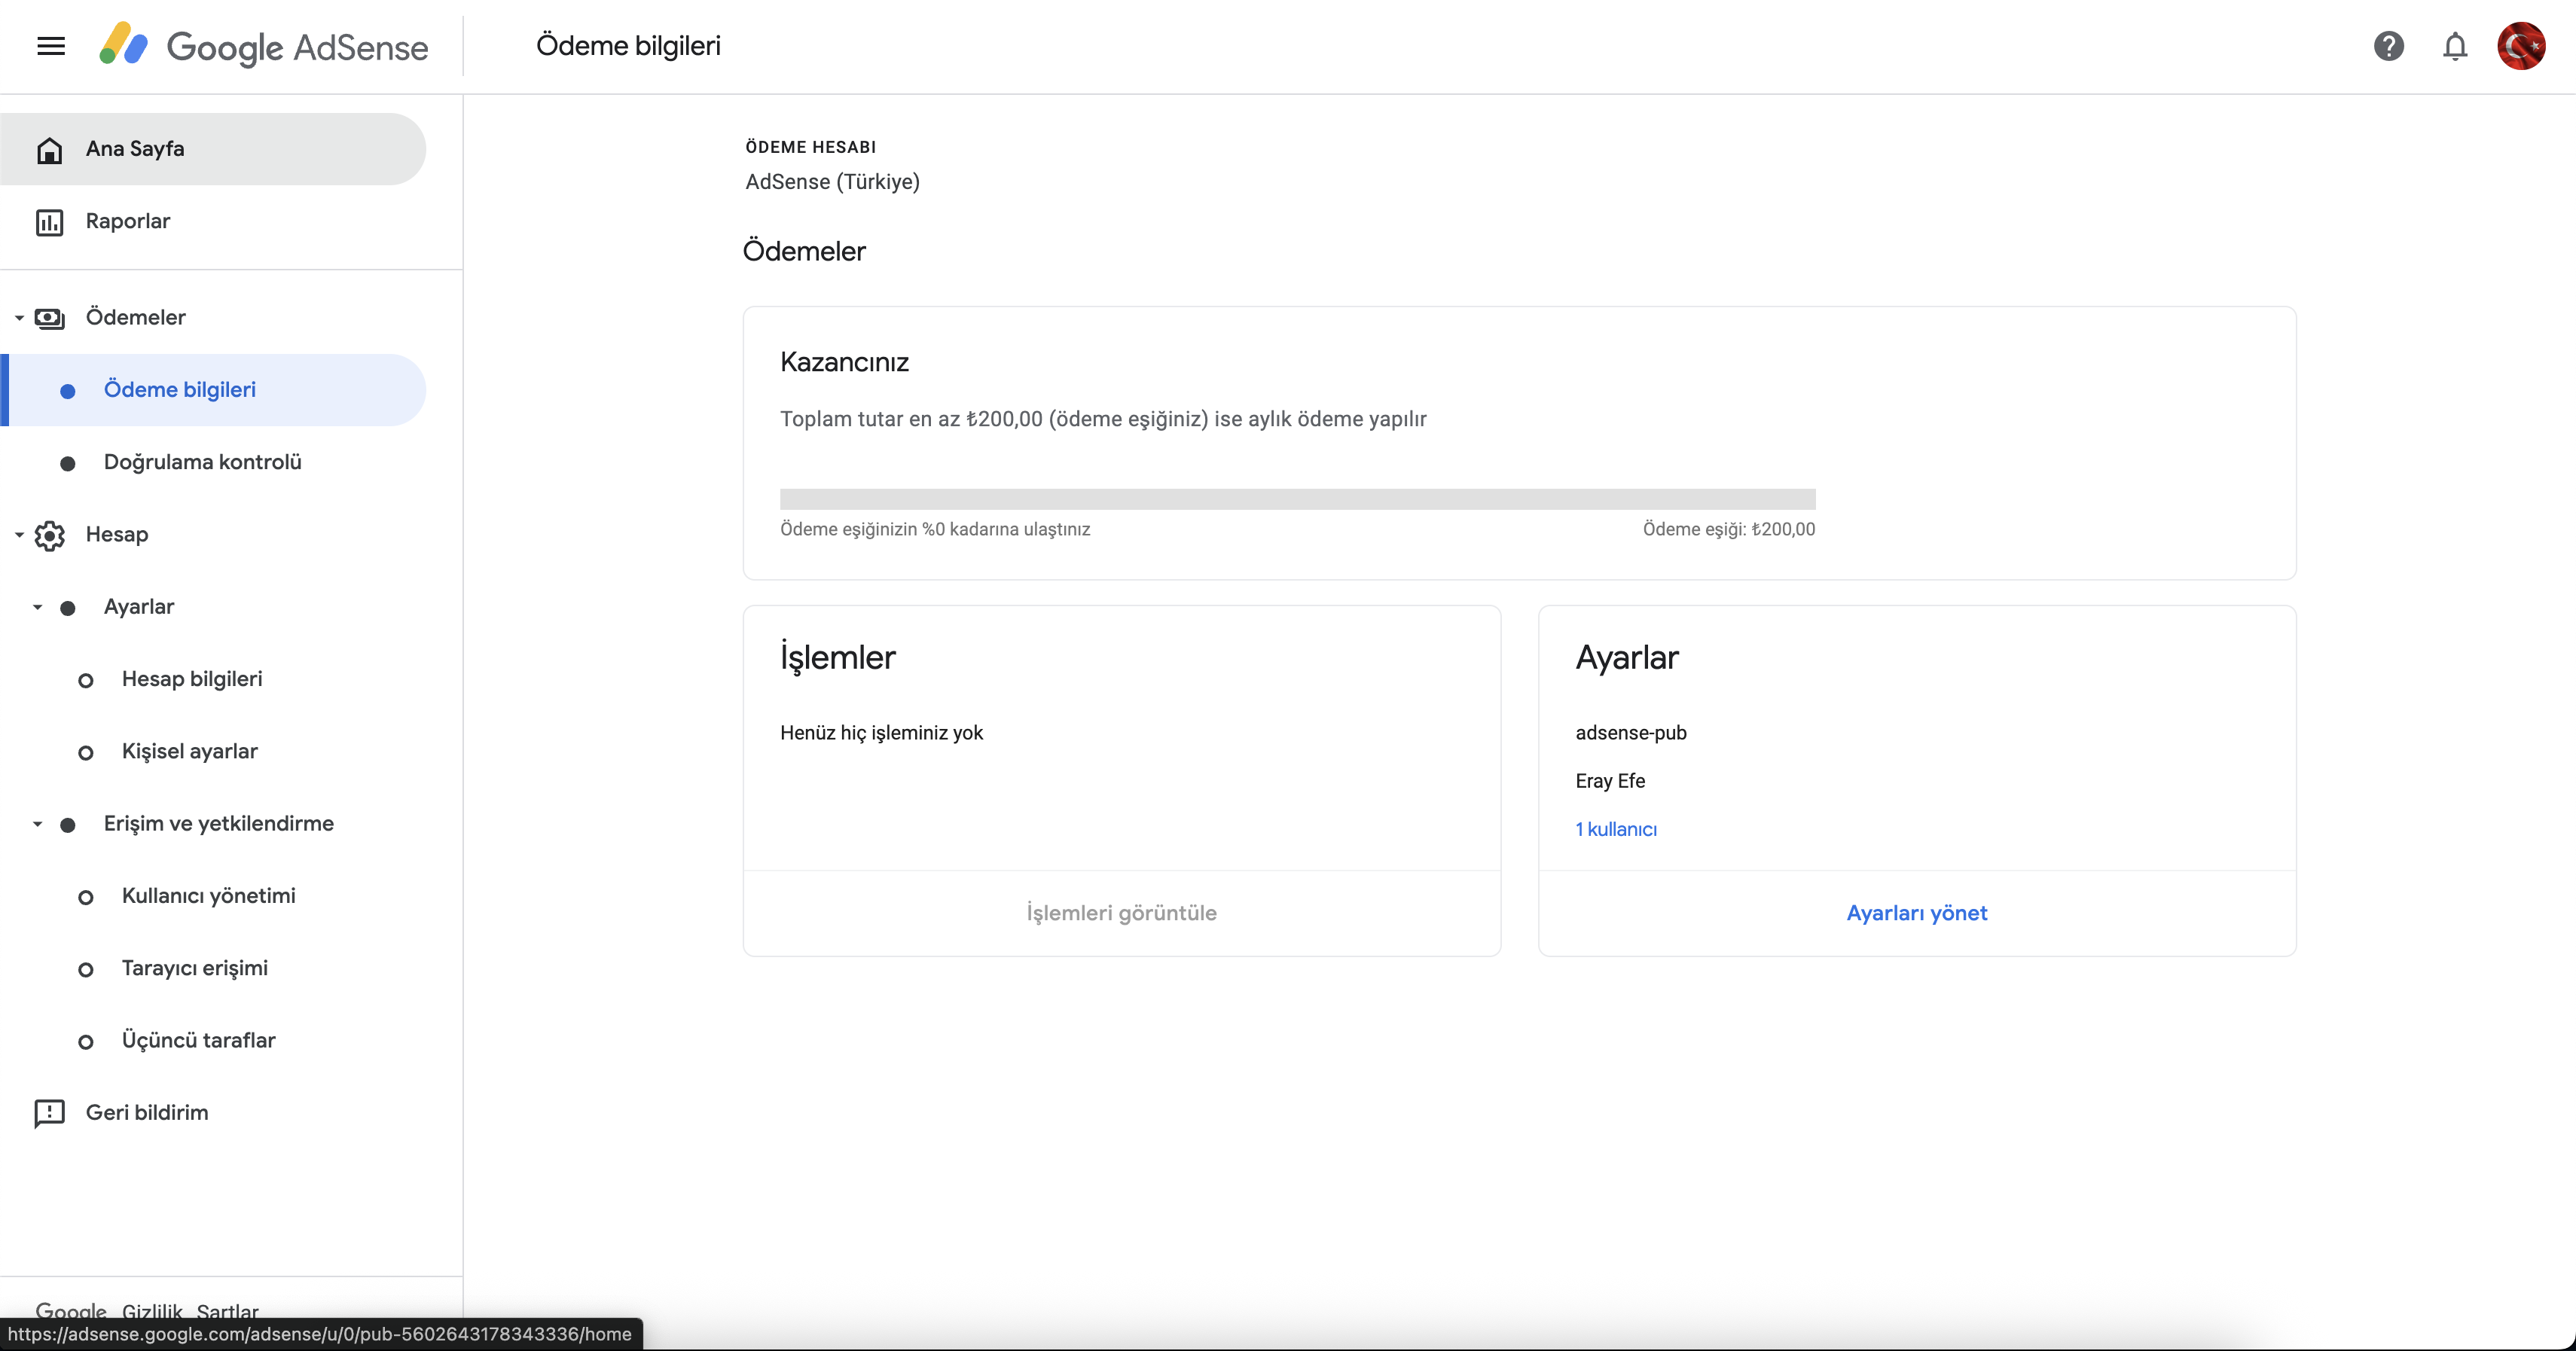Open Doğrulama kontrolü
The width and height of the screenshot is (2576, 1351).
click(213, 462)
